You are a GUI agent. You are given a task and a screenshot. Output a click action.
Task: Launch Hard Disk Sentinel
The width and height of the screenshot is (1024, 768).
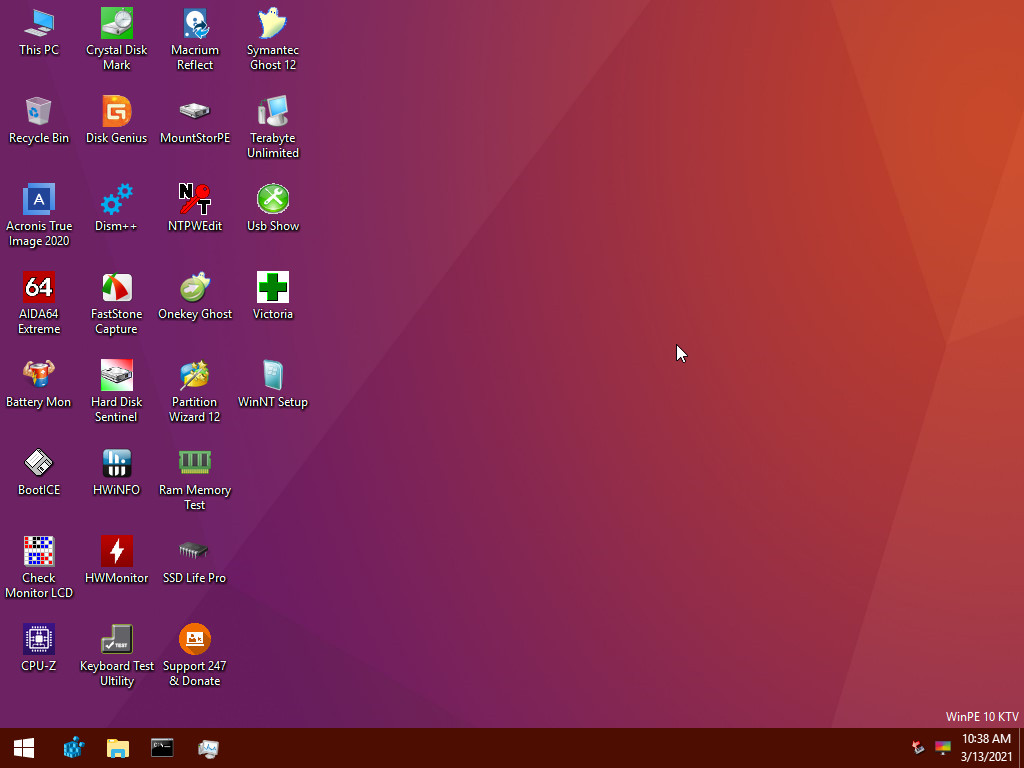click(x=116, y=392)
